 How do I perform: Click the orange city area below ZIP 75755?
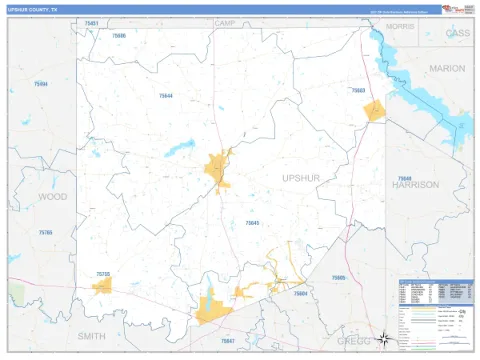pos(102,286)
